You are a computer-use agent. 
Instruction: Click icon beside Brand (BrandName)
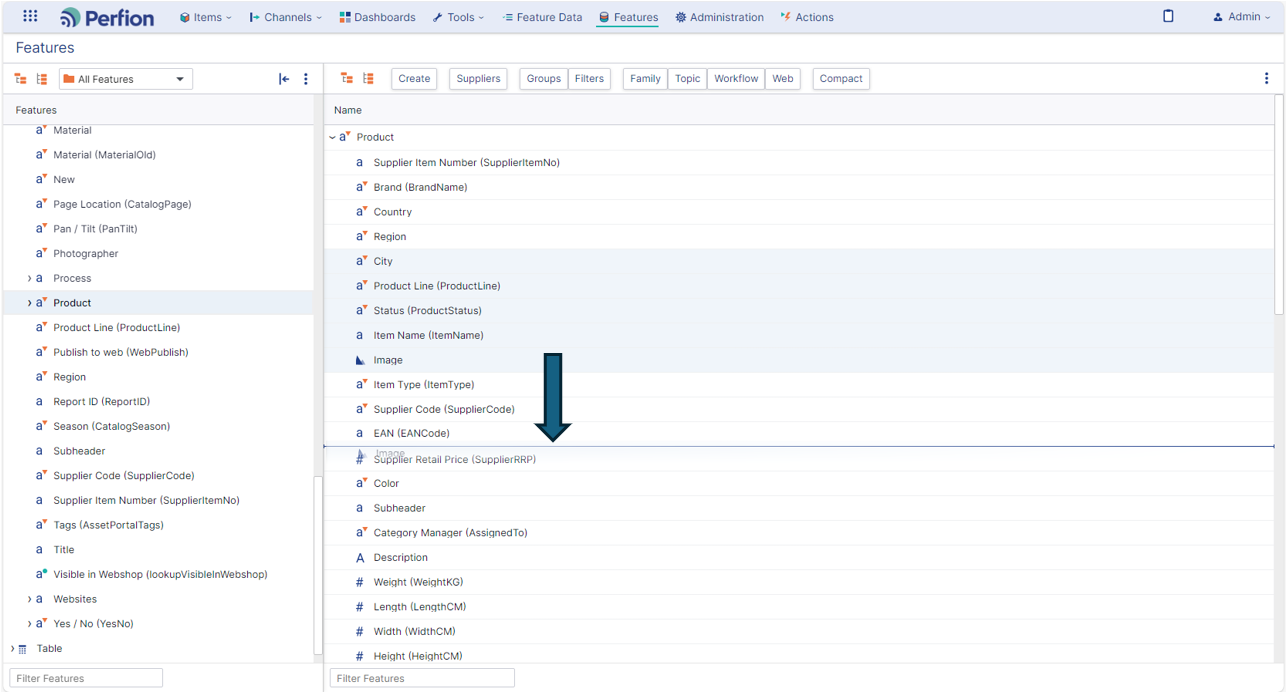pyautogui.click(x=361, y=187)
